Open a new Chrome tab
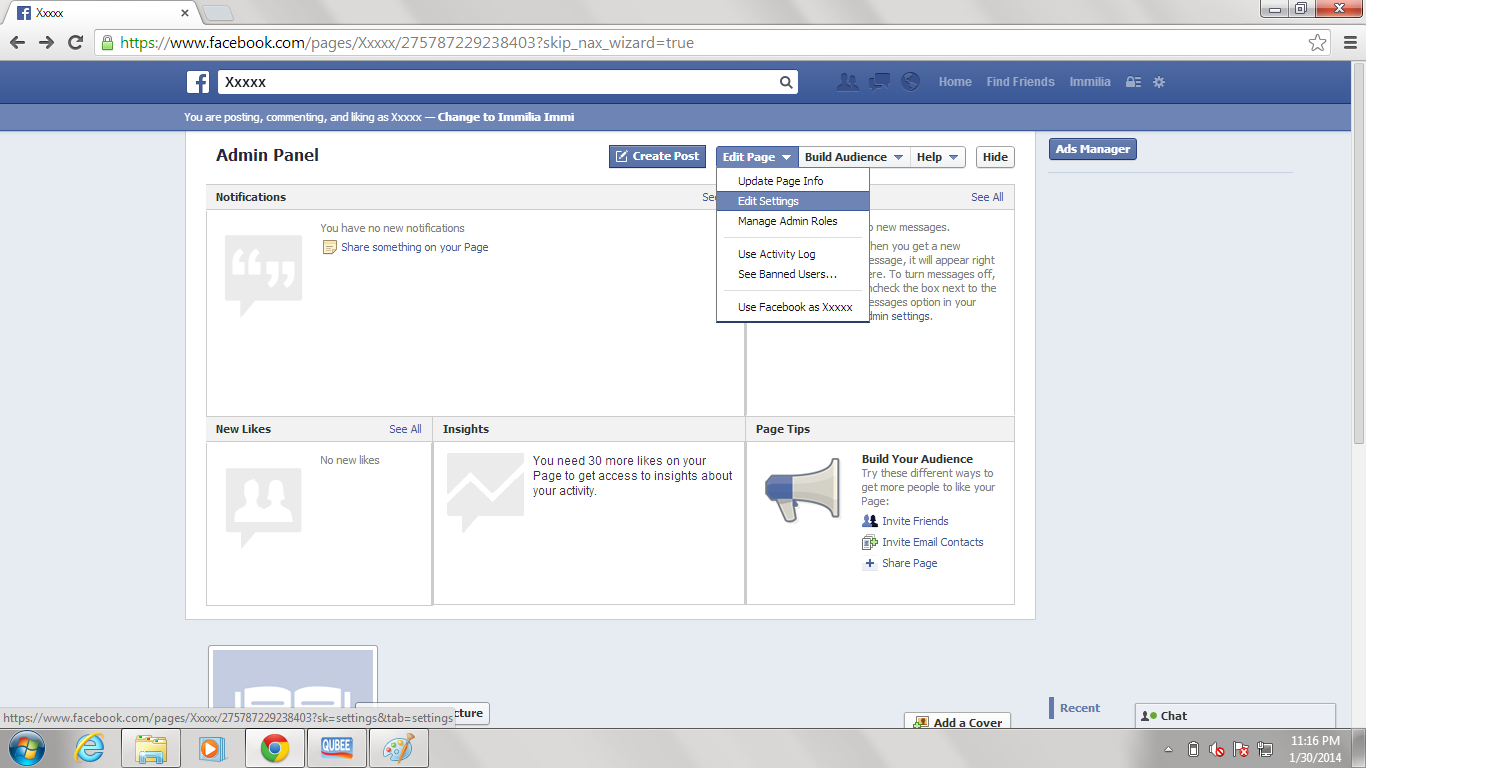 tap(217, 13)
